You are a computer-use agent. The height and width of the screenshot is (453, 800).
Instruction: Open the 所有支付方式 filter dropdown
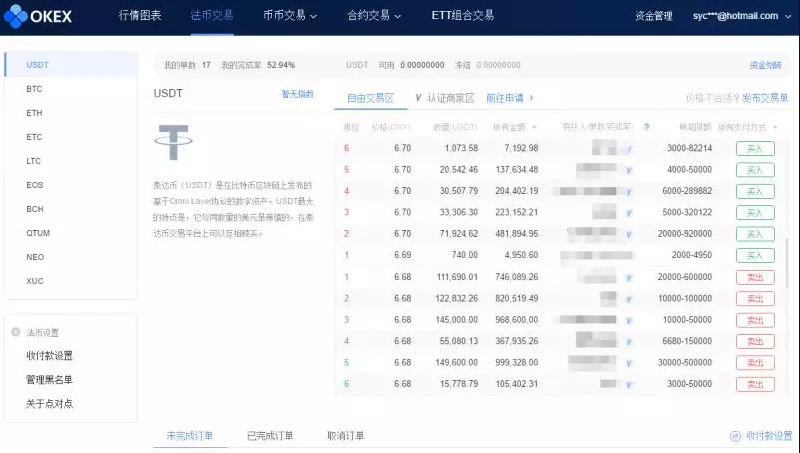pos(747,127)
